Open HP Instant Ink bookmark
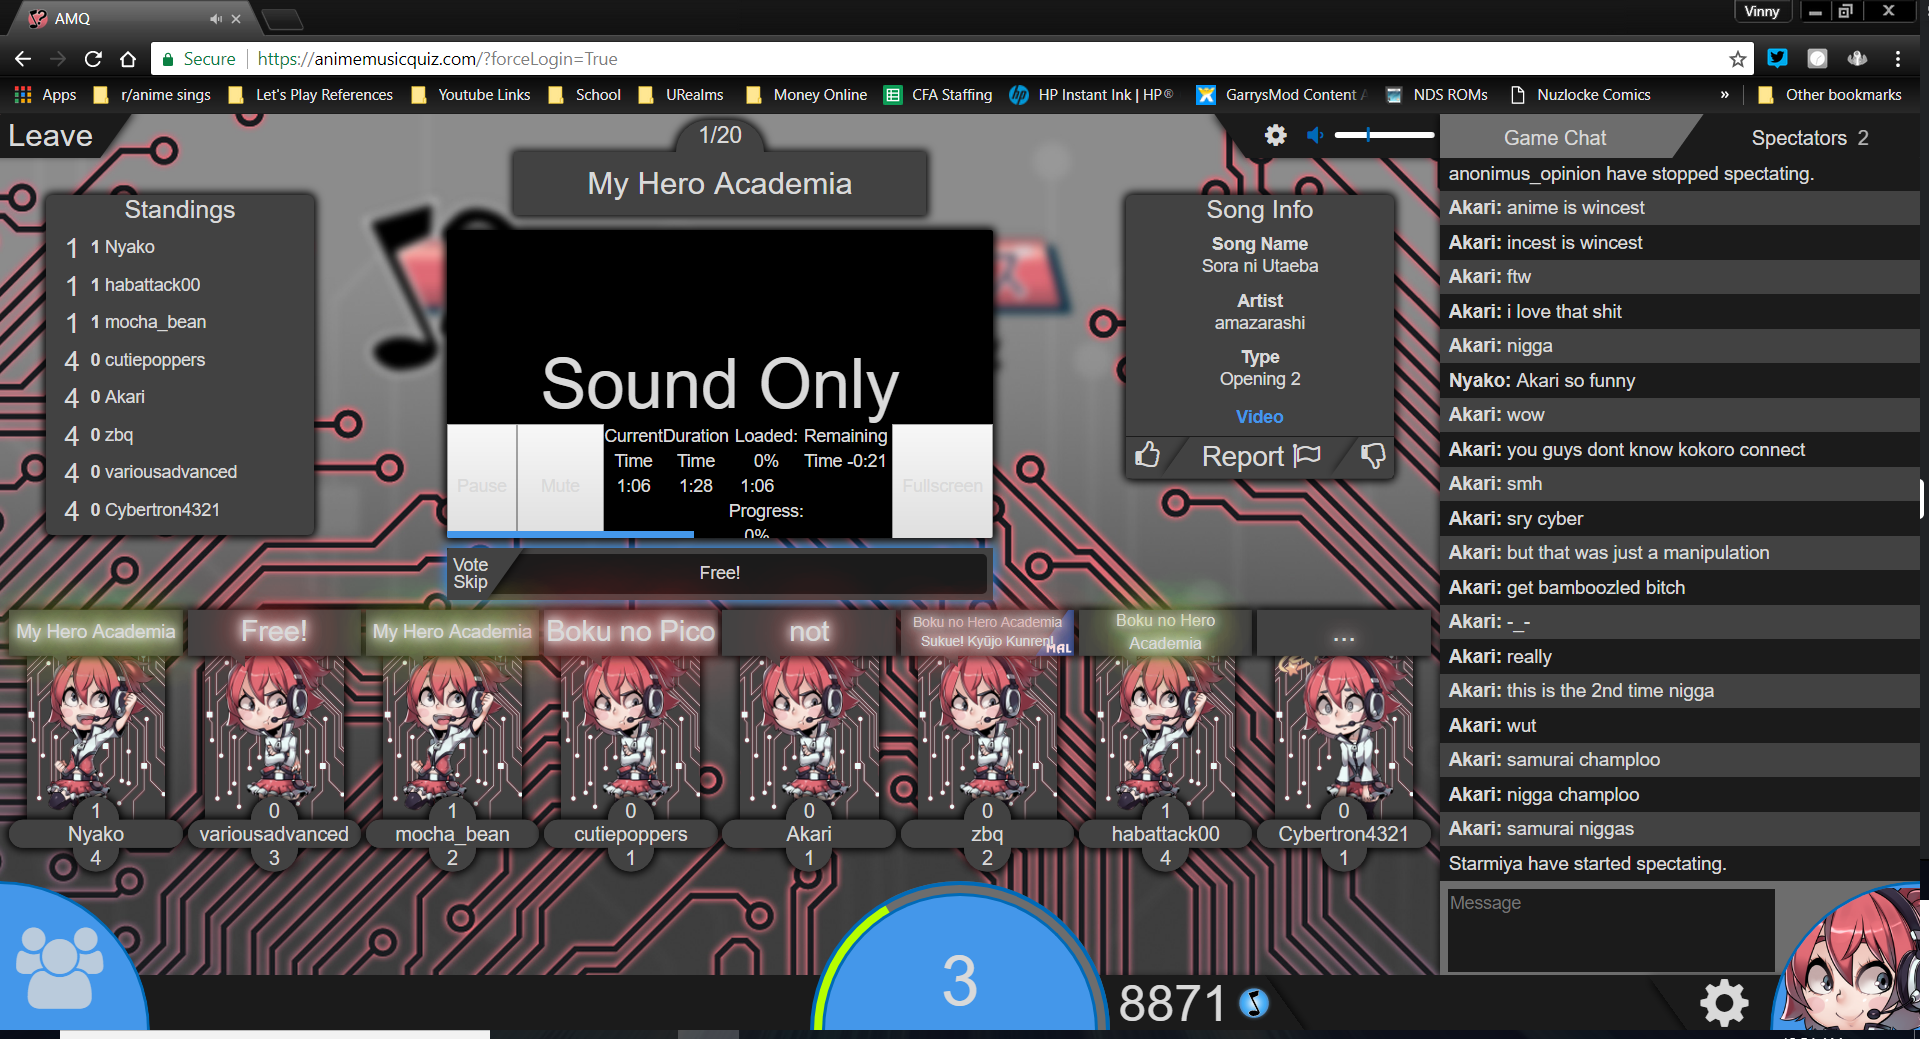The height and width of the screenshot is (1039, 1929). 1091,95
